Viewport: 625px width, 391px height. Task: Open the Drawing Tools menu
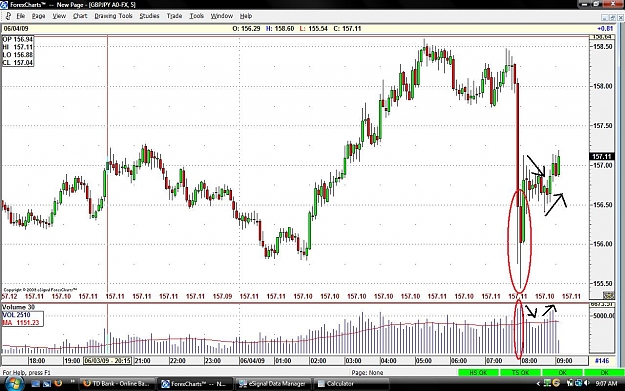pos(113,16)
